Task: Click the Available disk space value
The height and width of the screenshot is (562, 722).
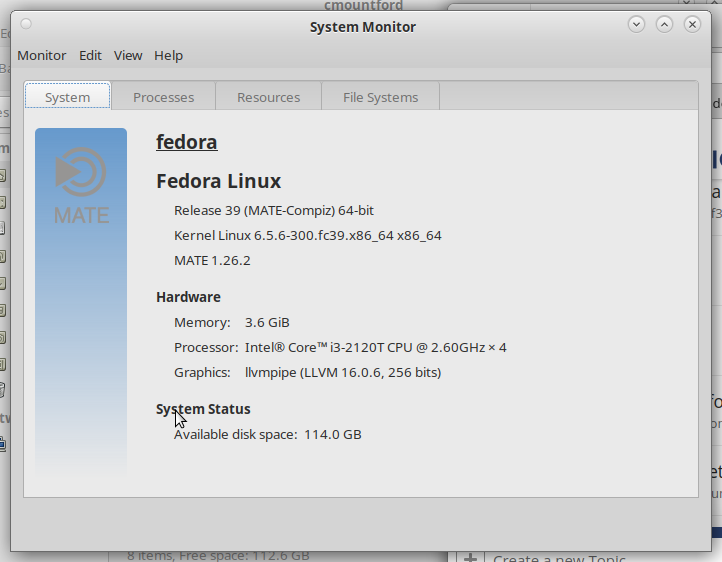Action: click(332, 435)
